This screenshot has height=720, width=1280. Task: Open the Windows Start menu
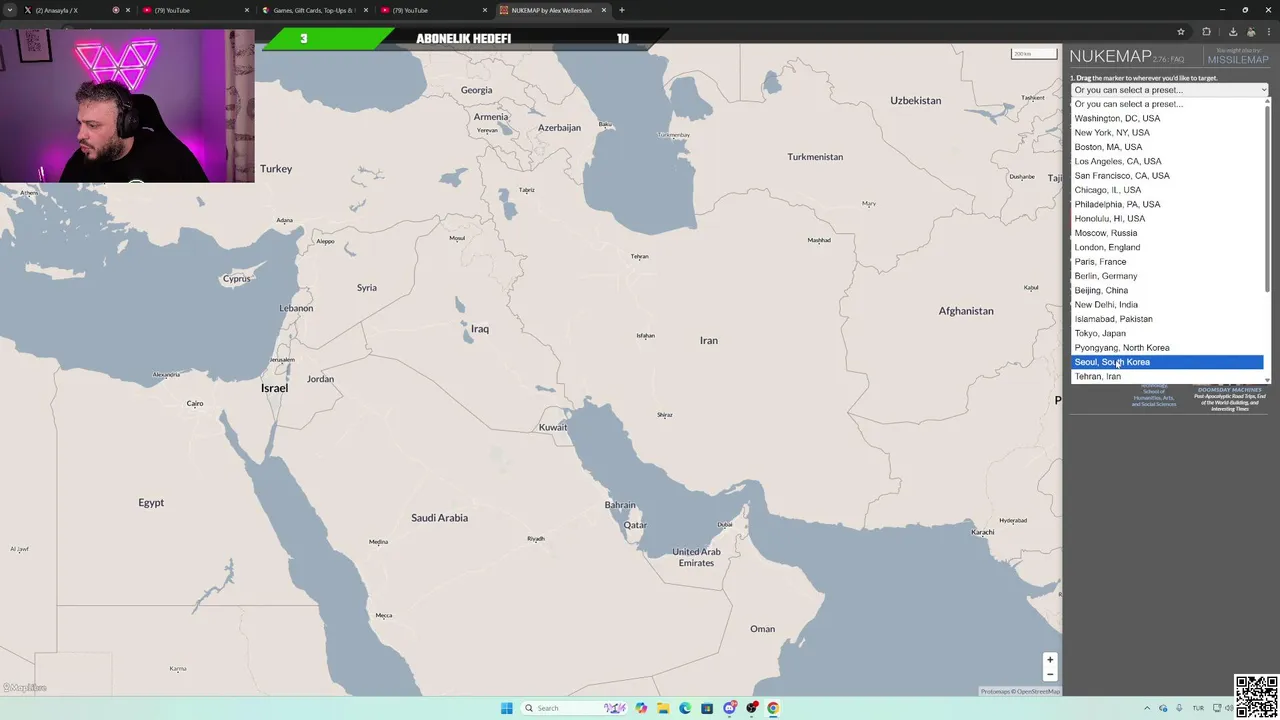(507, 708)
